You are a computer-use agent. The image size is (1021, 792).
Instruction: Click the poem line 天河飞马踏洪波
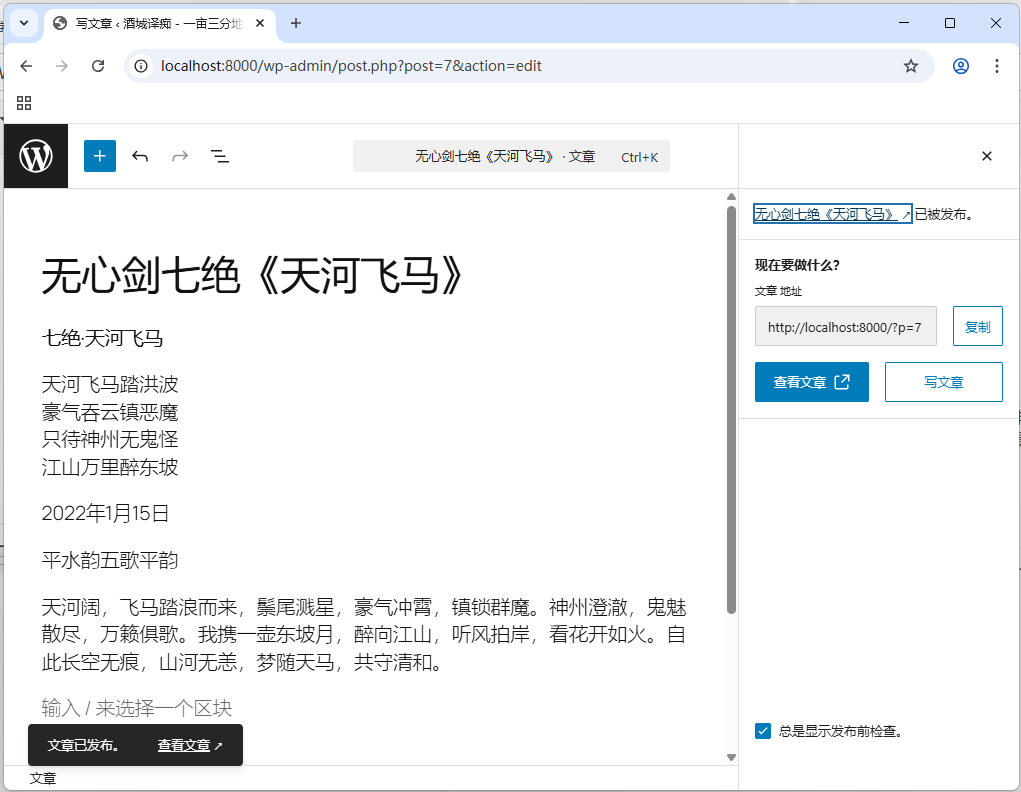pyautogui.click(x=110, y=384)
